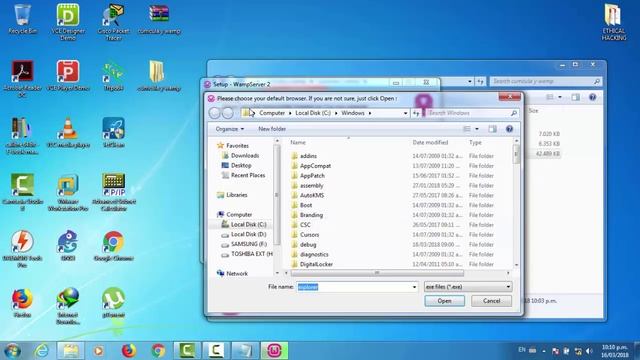Image resolution: width=640 pixels, height=360 pixels.
Task: Open Camtasia Studio desktop shortcut
Action: (x=22, y=192)
